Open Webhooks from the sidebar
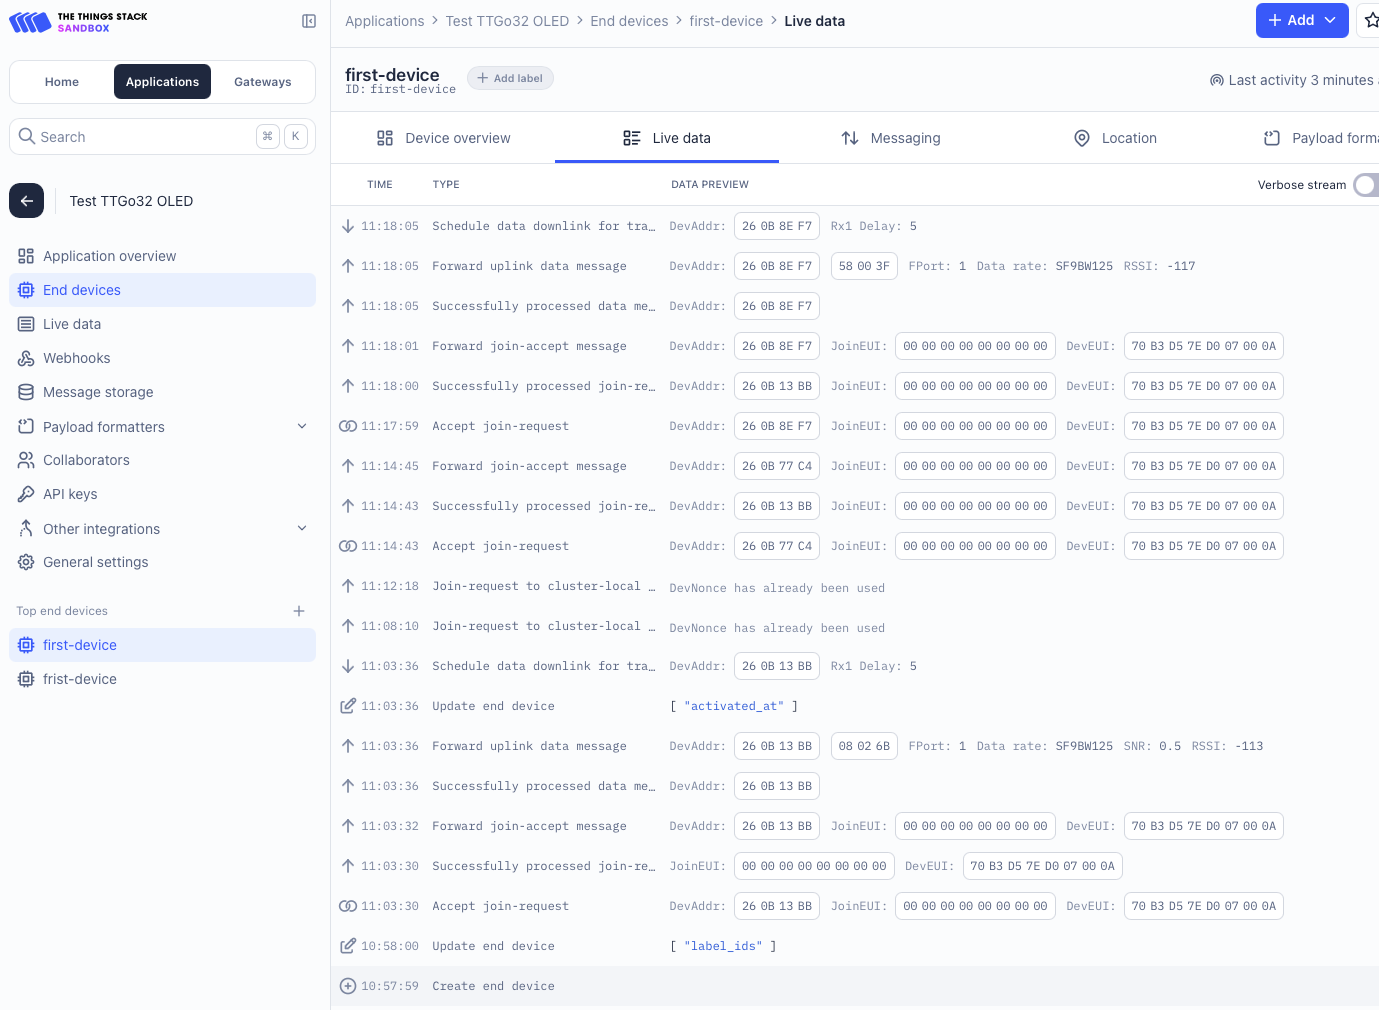This screenshot has height=1010, width=1379. (x=76, y=358)
